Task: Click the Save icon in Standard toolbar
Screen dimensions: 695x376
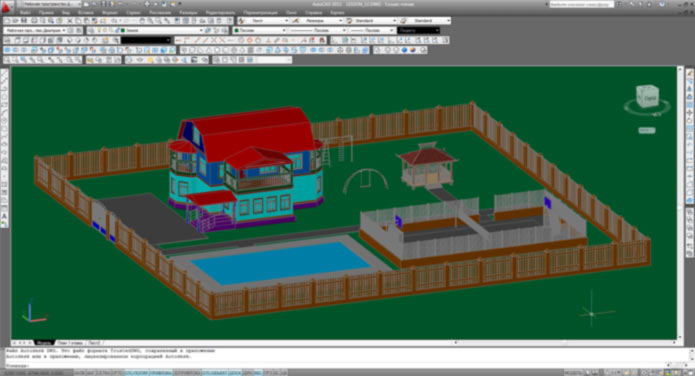Action: click(24, 21)
